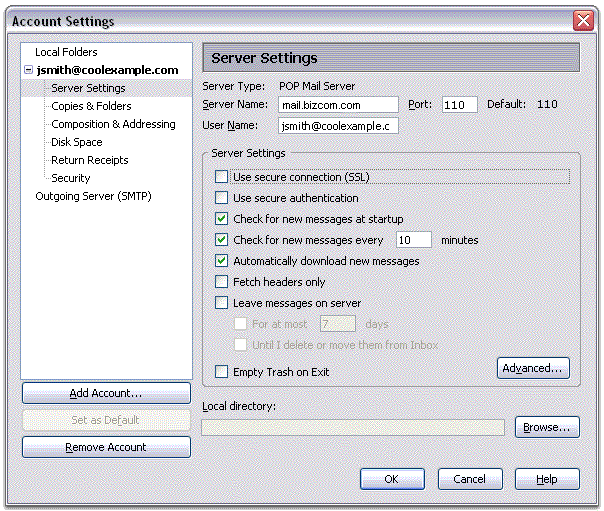Open Return Receipts settings

89,160
